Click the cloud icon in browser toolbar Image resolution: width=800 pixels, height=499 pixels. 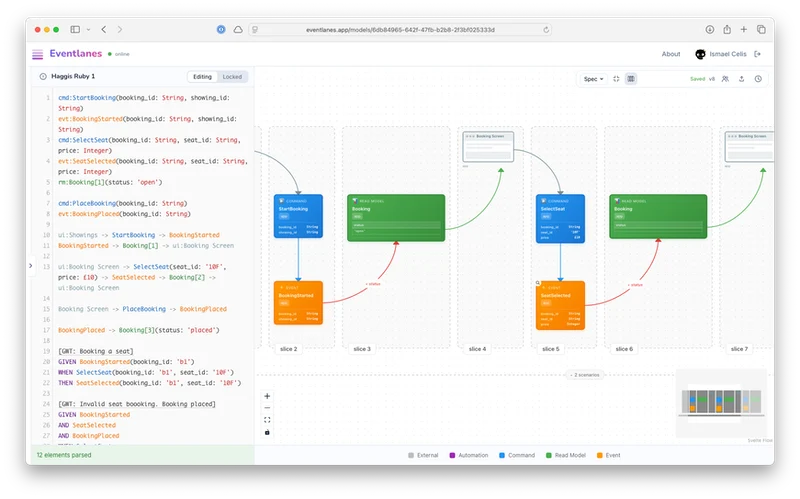238,30
